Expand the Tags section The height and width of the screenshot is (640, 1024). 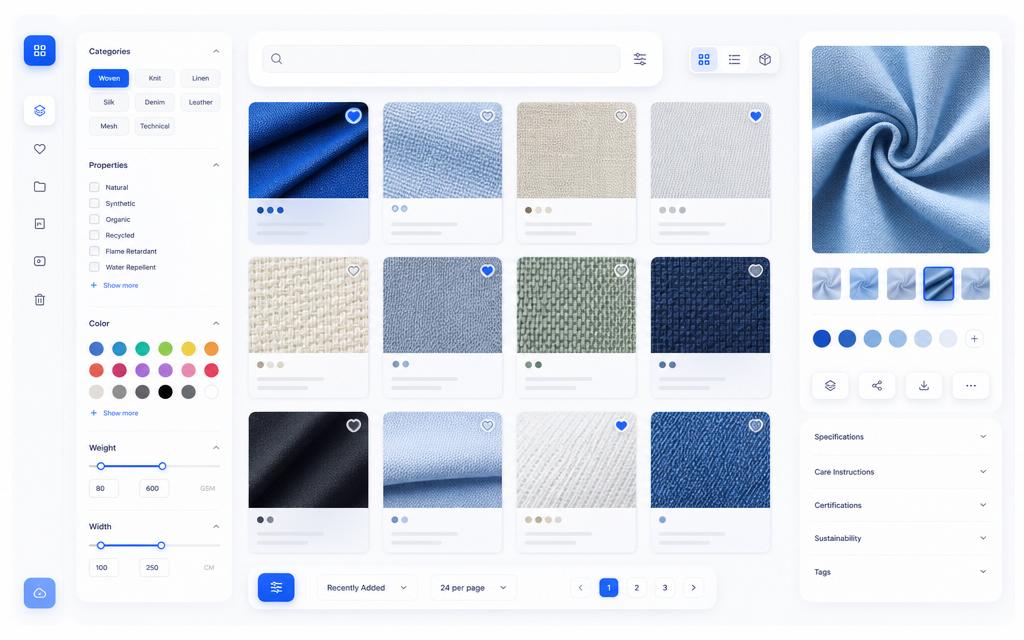pyautogui.click(x=900, y=572)
